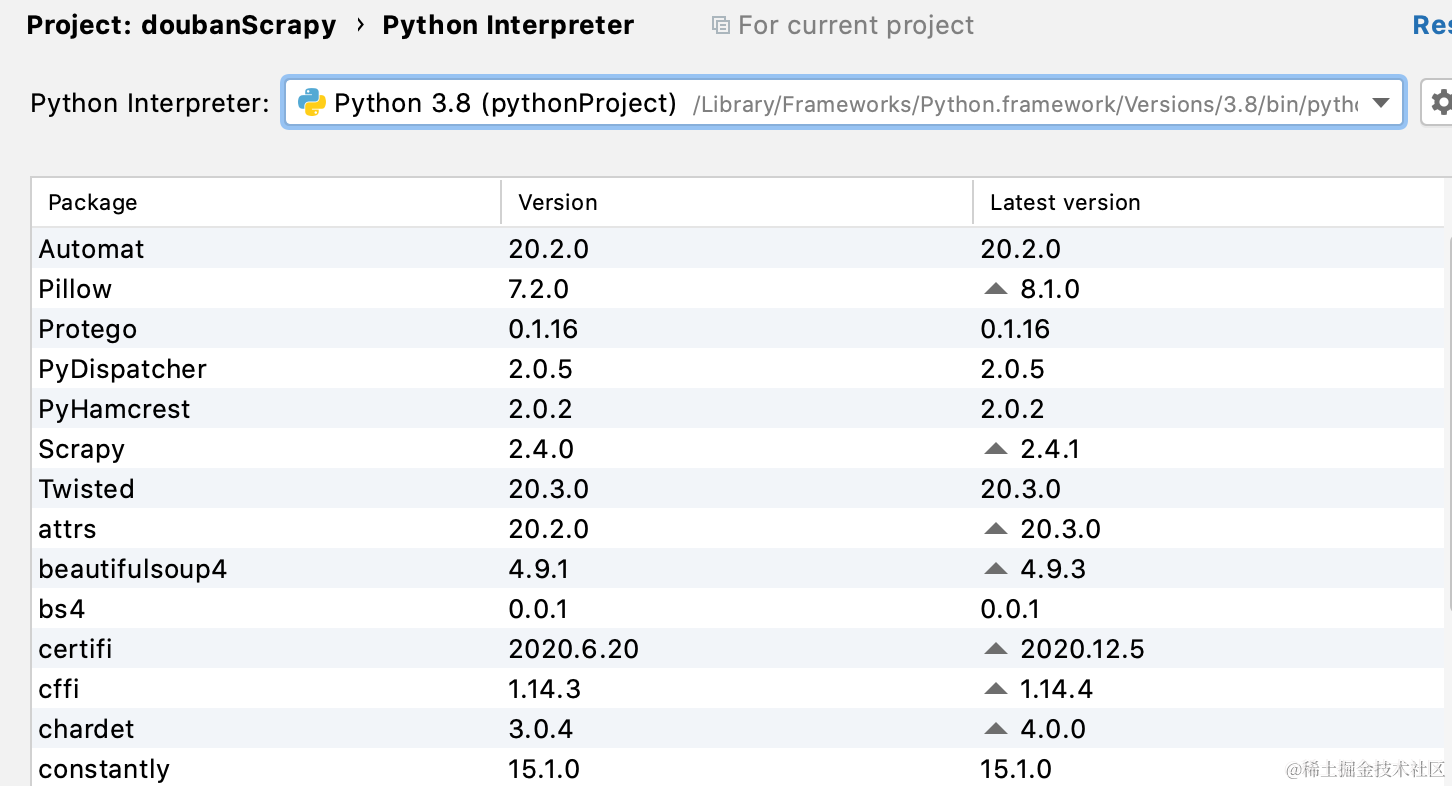
Task: Click upgrade arrow for beautifulsoup4 4.9.3
Action: point(995,569)
